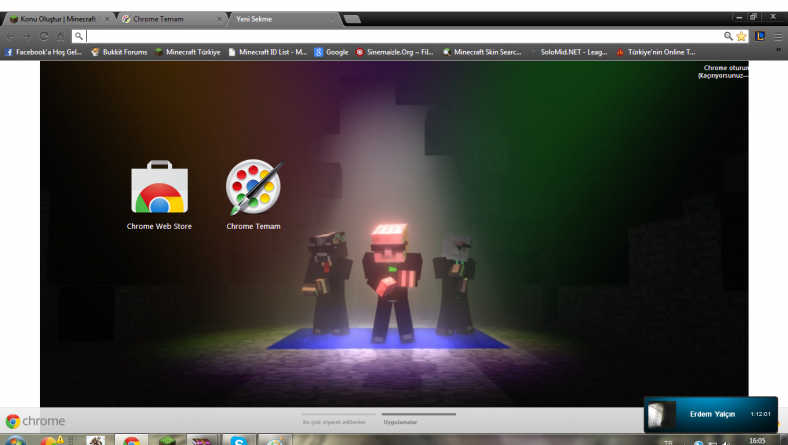Screen dimensions: 788x445
Task: Open the Minecraft ID List bookmark
Action: pyautogui.click(x=267, y=52)
